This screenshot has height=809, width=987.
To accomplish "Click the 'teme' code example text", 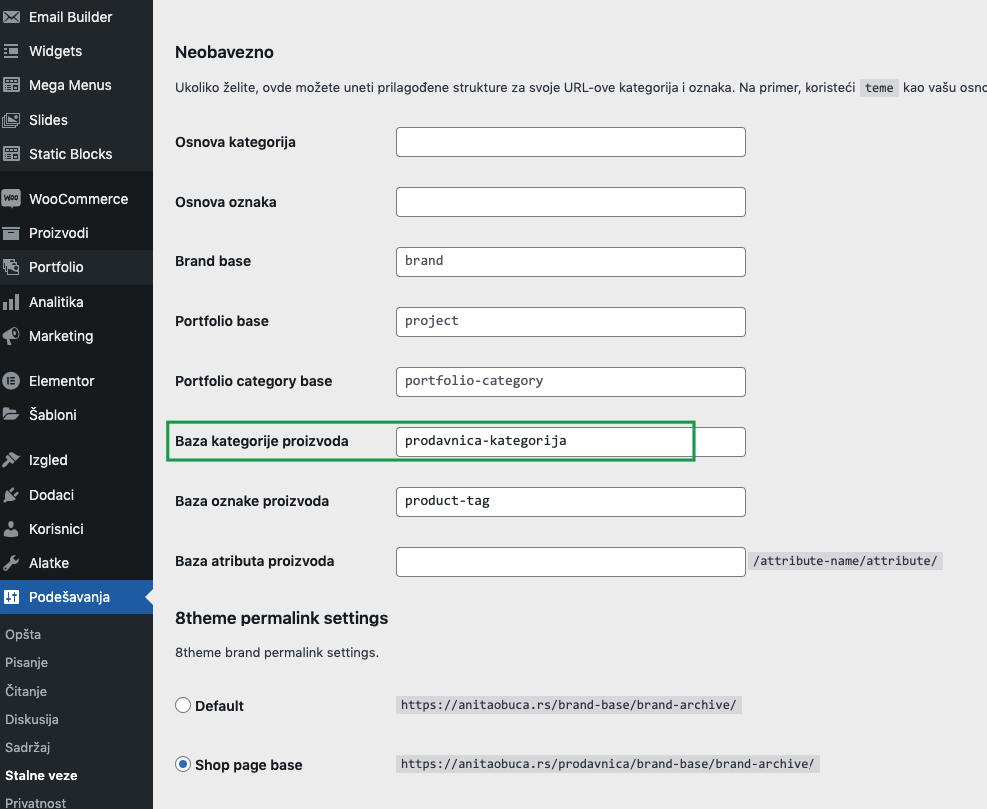I will pos(879,88).
